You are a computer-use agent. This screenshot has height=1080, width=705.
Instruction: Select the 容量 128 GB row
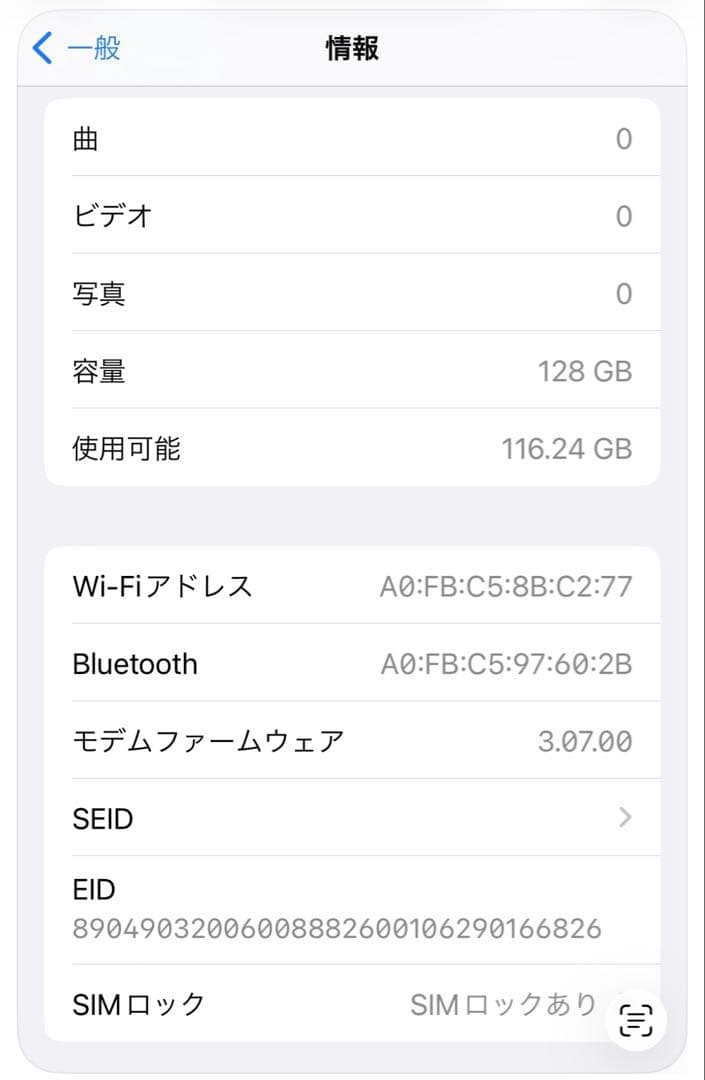[x=352, y=371]
